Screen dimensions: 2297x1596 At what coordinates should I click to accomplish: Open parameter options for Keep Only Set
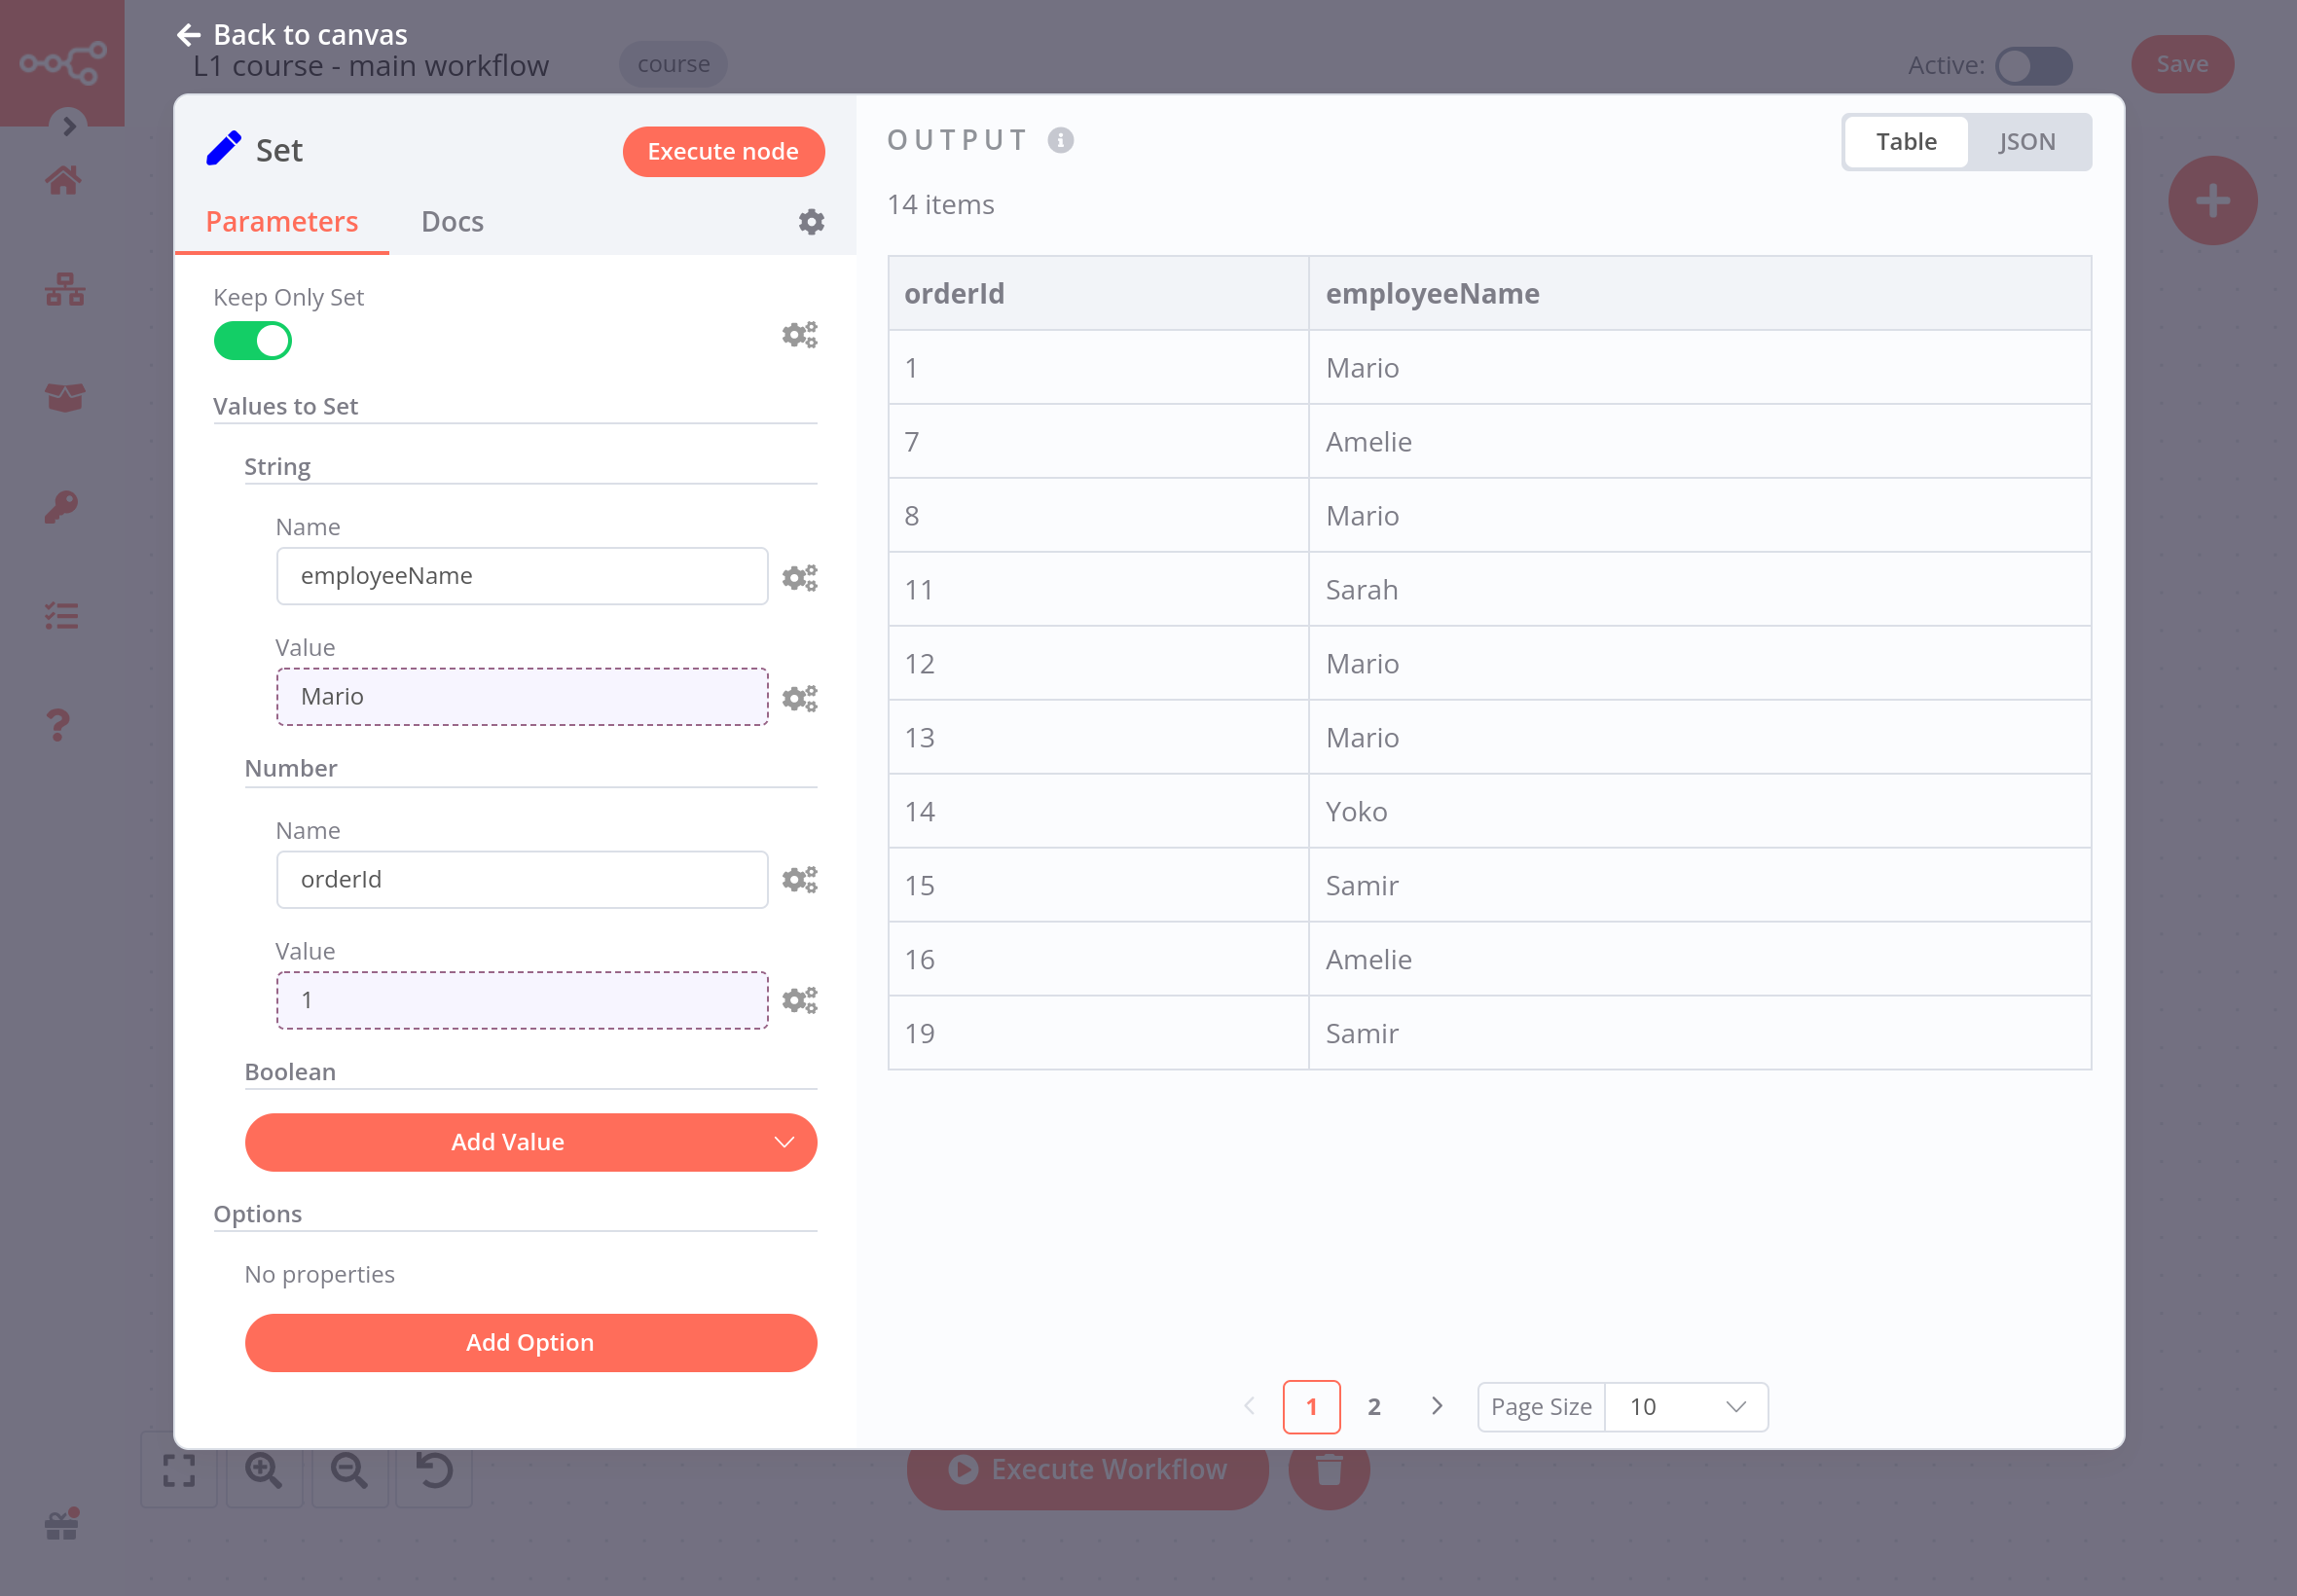[x=799, y=335]
